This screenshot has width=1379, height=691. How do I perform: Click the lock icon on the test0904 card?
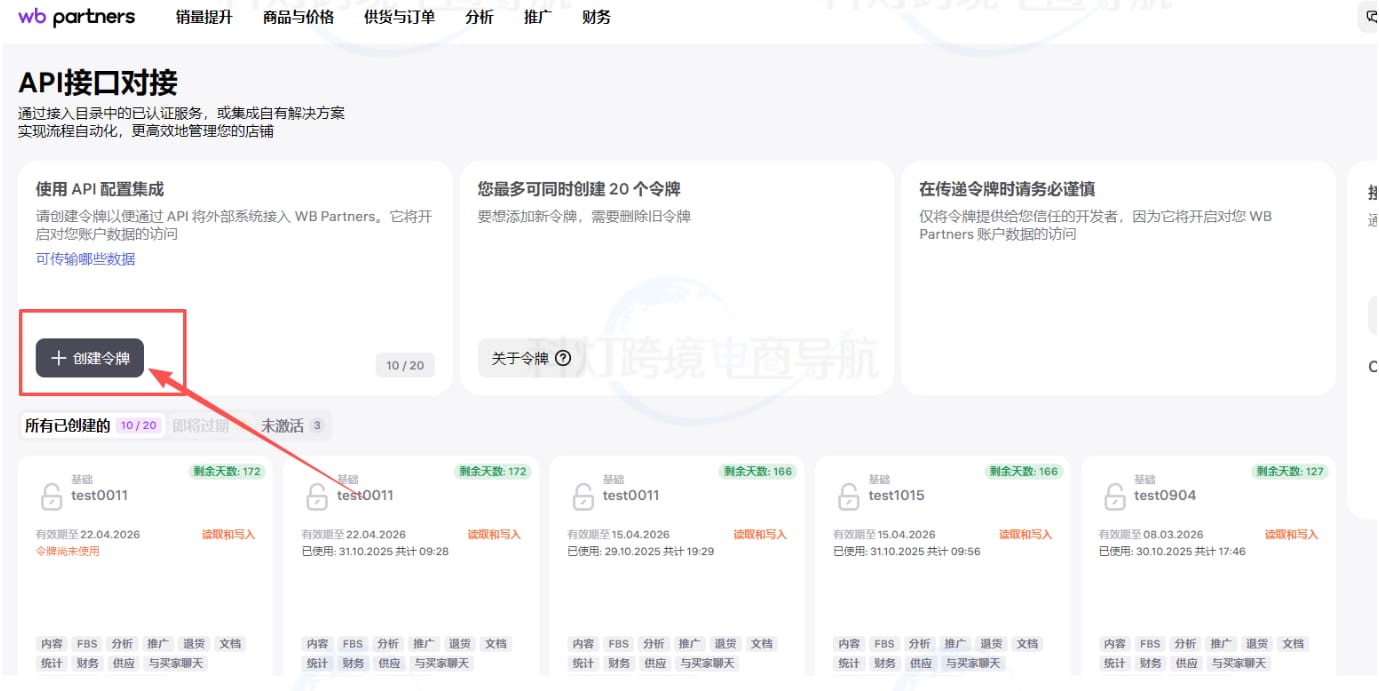pyautogui.click(x=1114, y=497)
